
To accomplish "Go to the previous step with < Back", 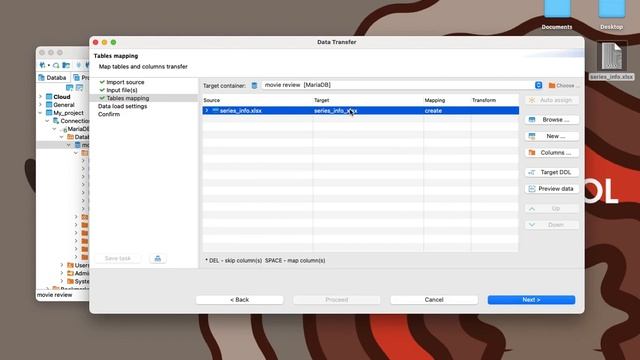I will point(239,300).
